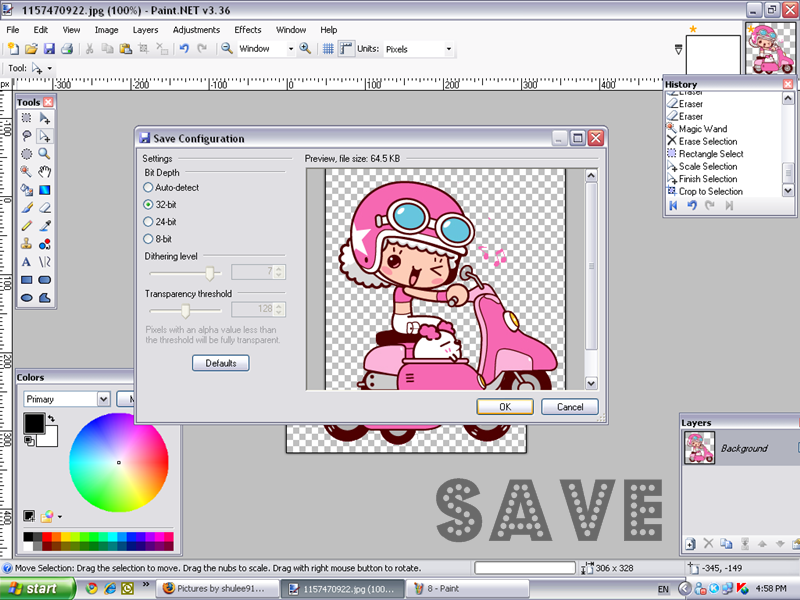Image resolution: width=800 pixels, height=600 pixels.
Task: Select the Magic Wand tool
Action: (x=27, y=172)
